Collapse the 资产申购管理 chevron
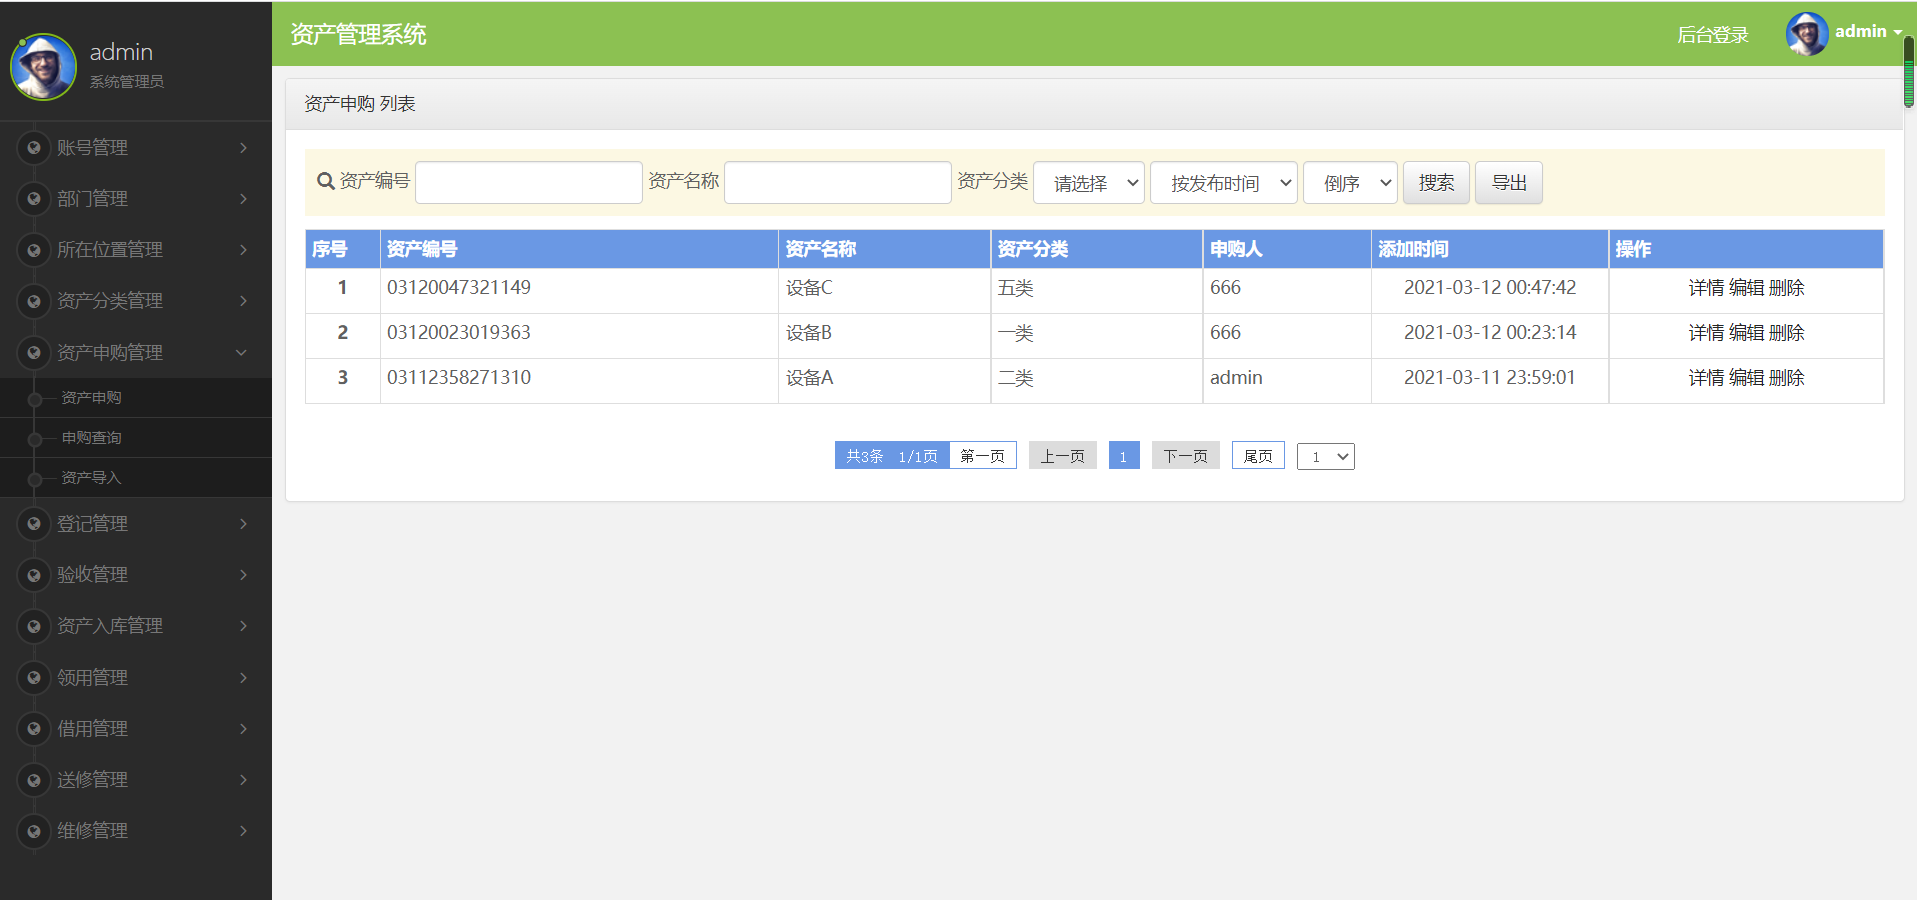The image size is (1917, 900). 241,353
